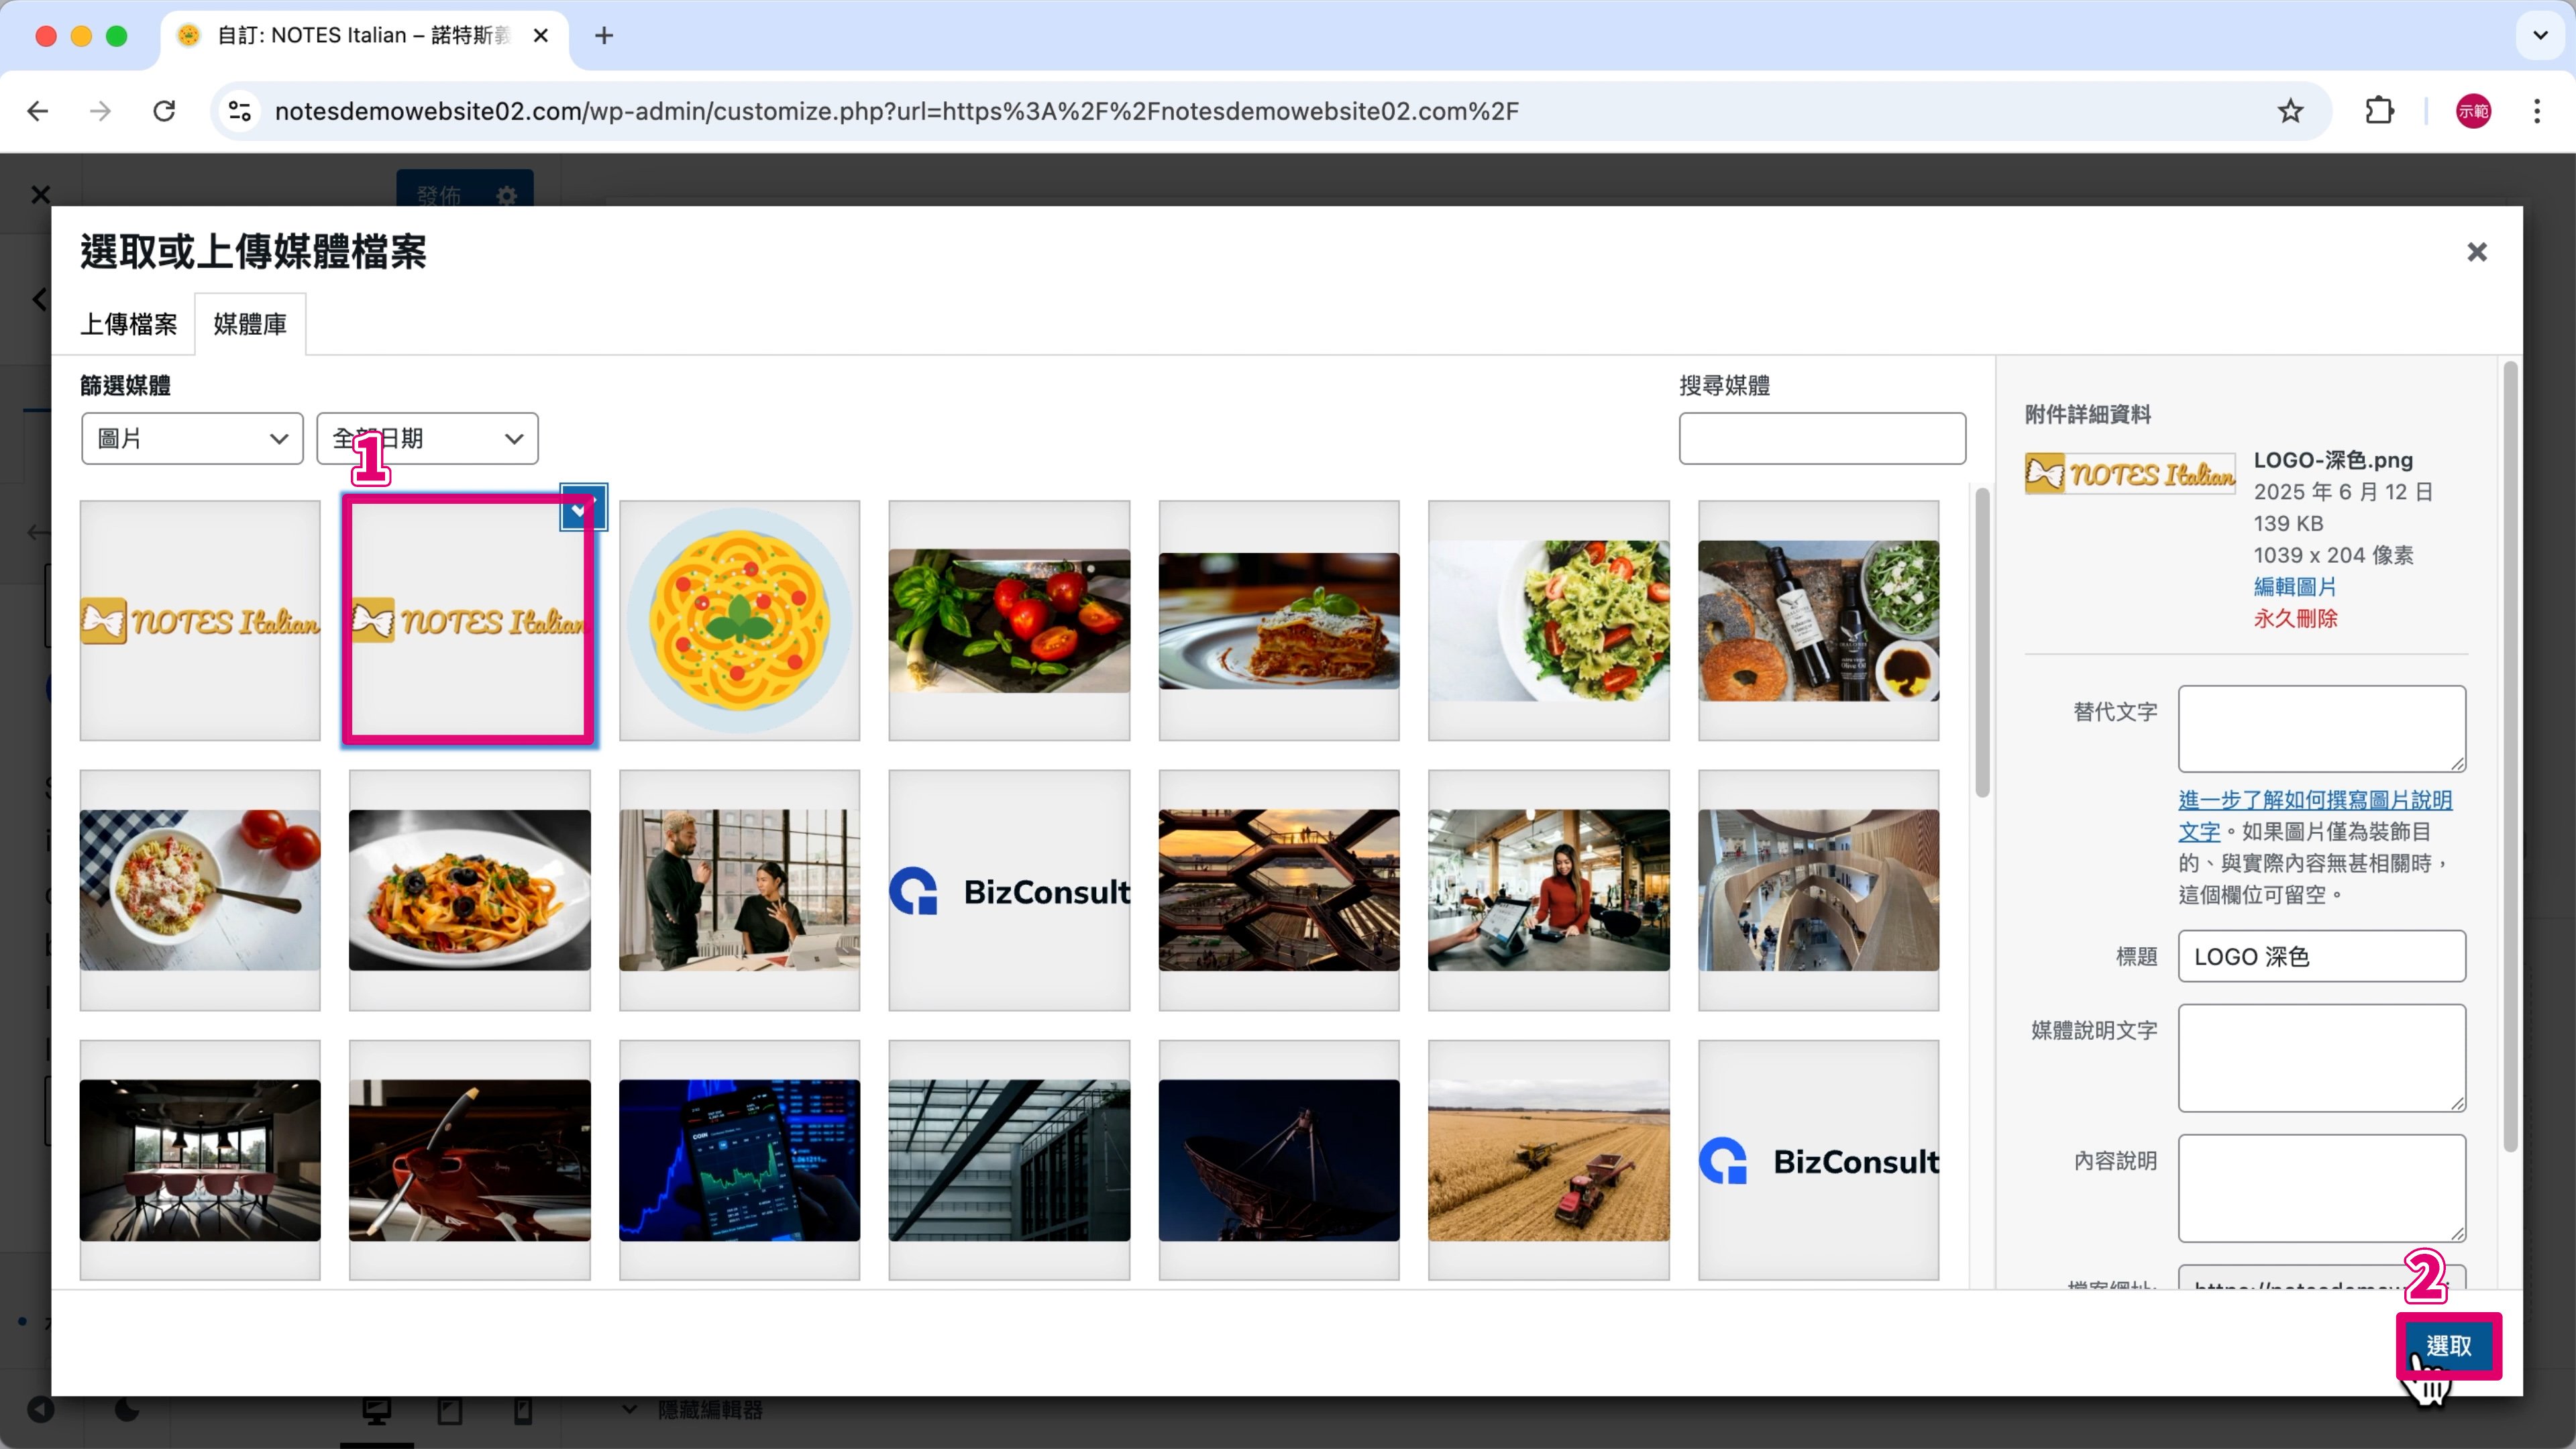
Task: Open the 全部日期 date filter dropdown
Action: click(427, 438)
